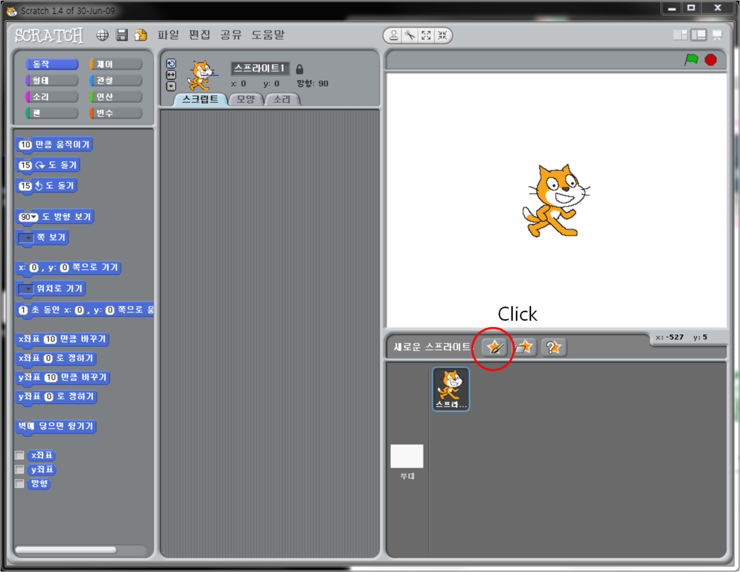Click the save project disk icon
740x572 pixels.
click(x=122, y=35)
